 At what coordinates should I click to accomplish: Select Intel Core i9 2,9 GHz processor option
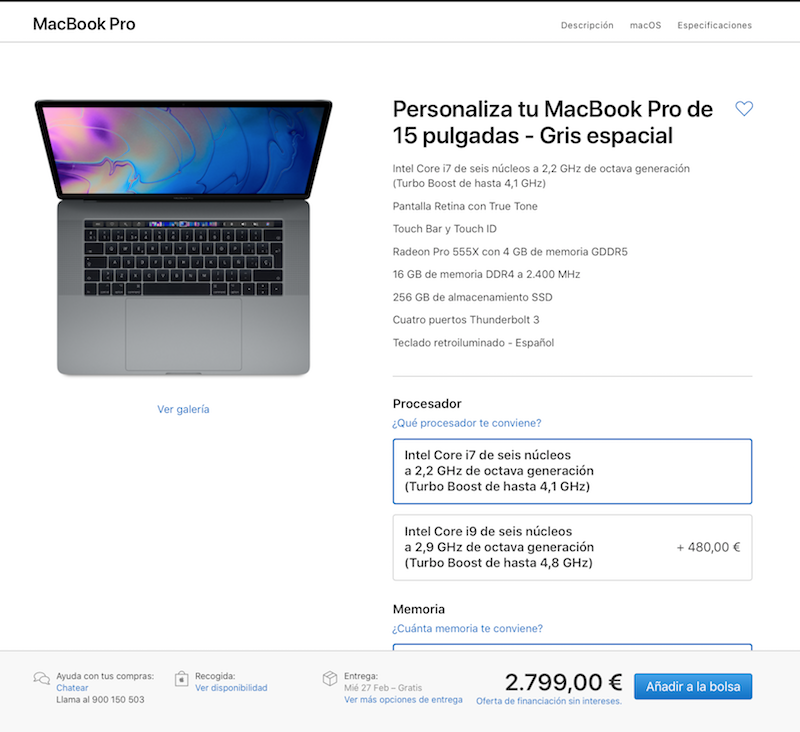tap(572, 547)
